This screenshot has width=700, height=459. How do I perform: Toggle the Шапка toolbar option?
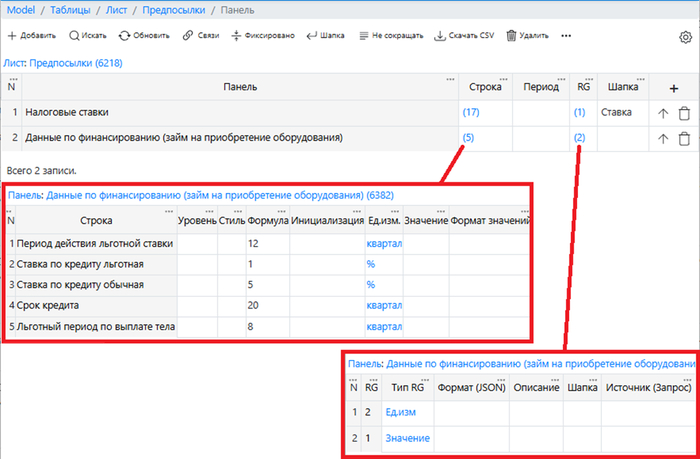click(x=325, y=36)
